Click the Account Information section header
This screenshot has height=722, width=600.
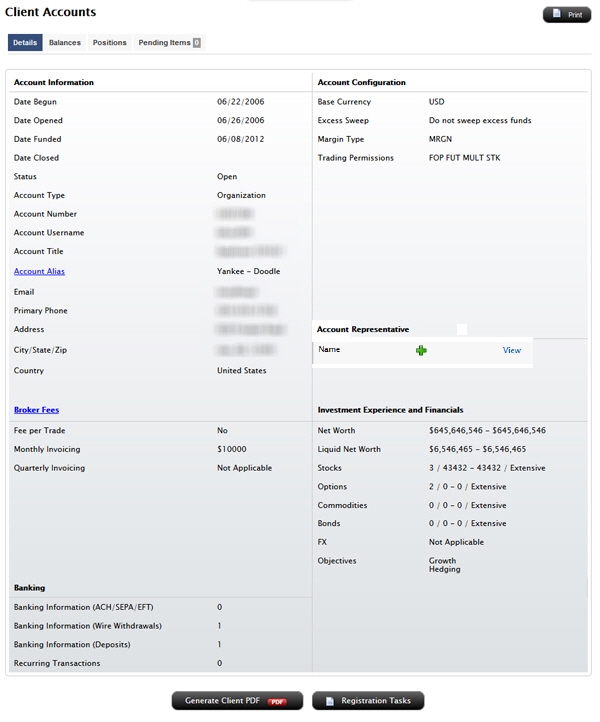point(54,82)
